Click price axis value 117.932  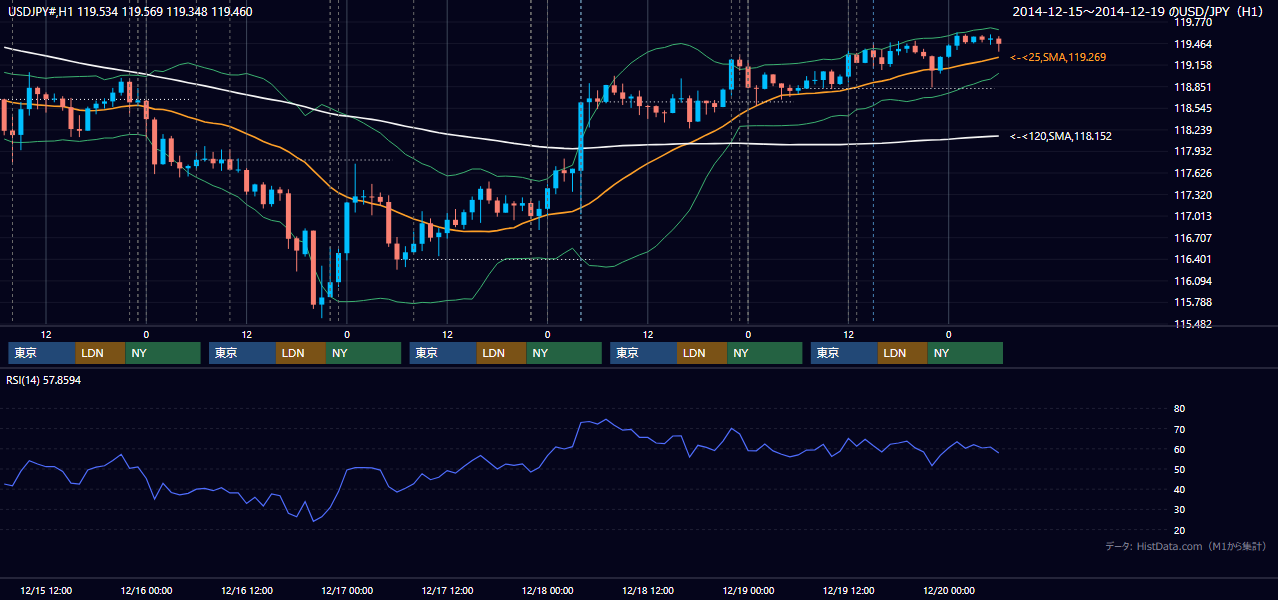[1193, 151]
